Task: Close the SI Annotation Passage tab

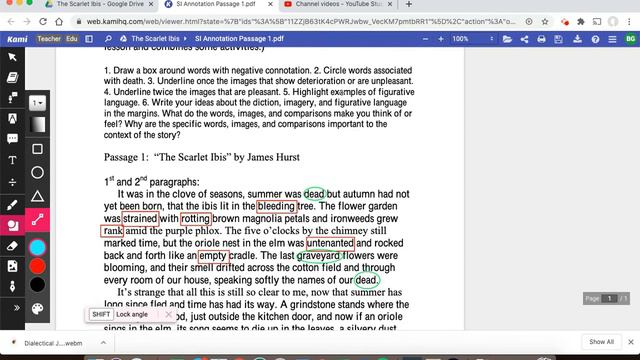Action: [270, 4]
